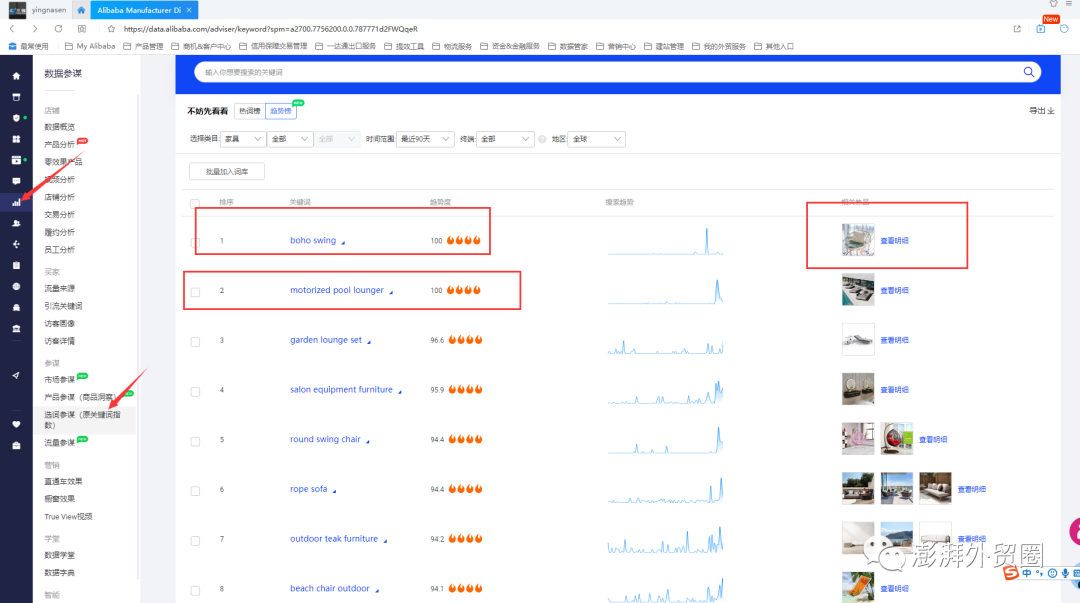Open True View视频 in the side menu
Viewport: 1080px width, 603px height.
click(x=68, y=517)
